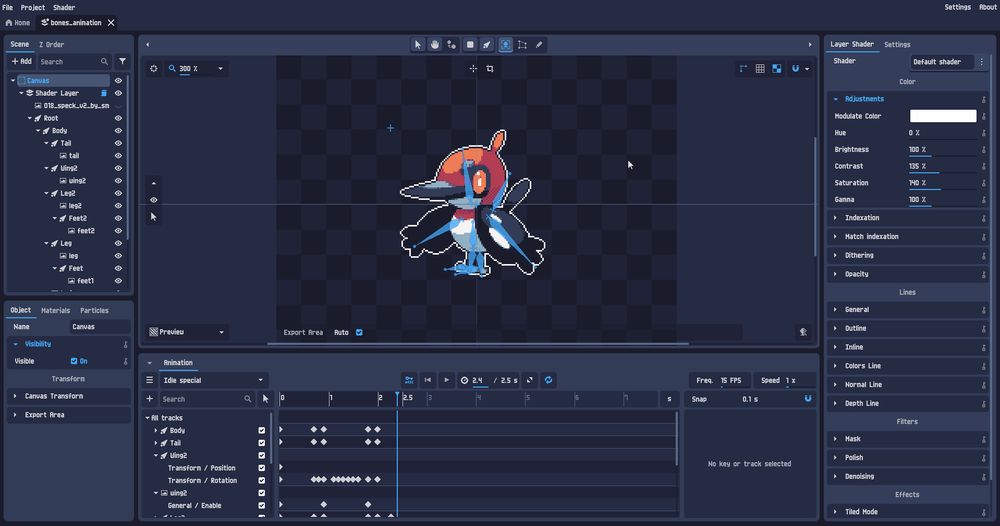
Task: Disable the General / Enable track checkbox
Action: pos(261,505)
